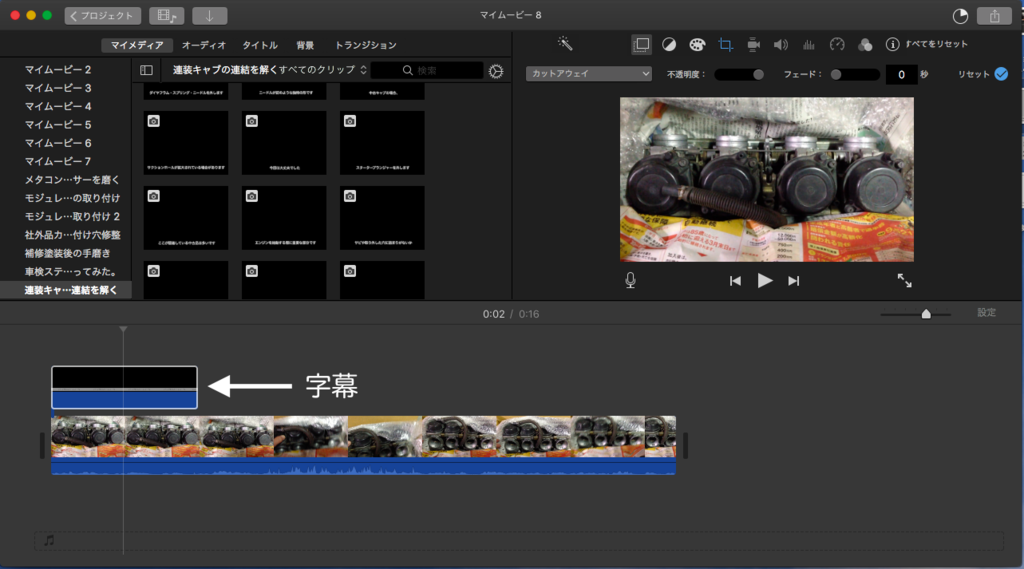The width and height of the screenshot is (1024, 569).
Task: Click the blue audio waveform of the video clip
Action: [363, 466]
